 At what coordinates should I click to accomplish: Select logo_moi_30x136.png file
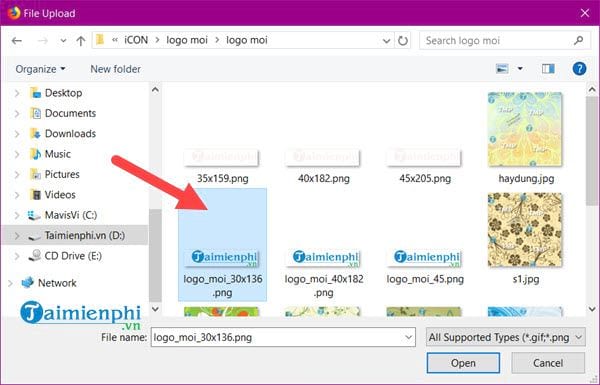click(222, 245)
